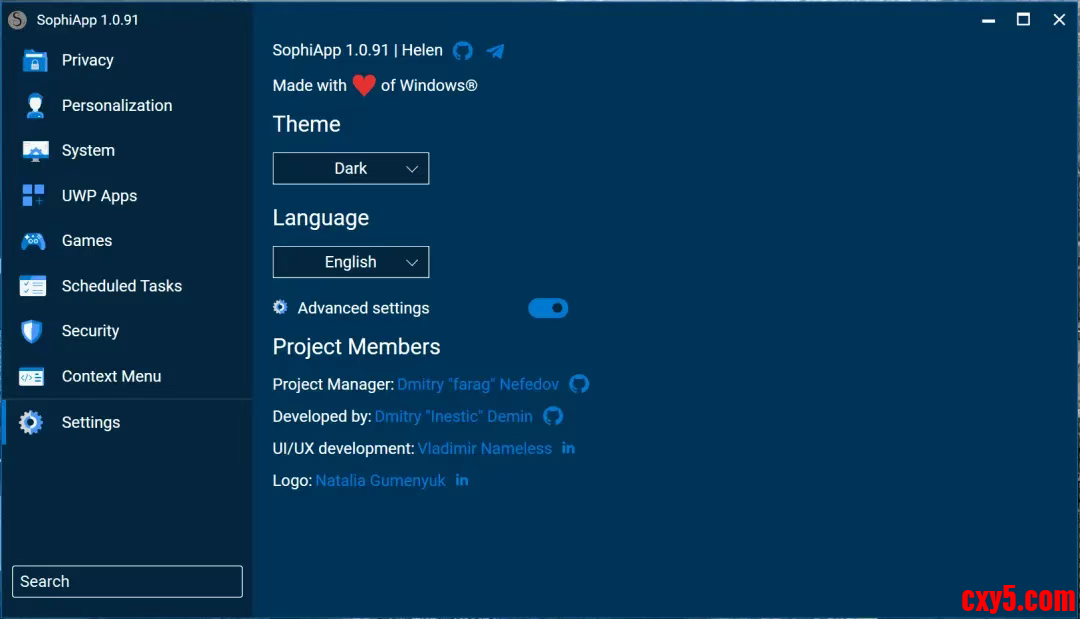Viewport: 1080px width, 619px height.
Task: Switch to the Context Menu section
Action: click(111, 377)
